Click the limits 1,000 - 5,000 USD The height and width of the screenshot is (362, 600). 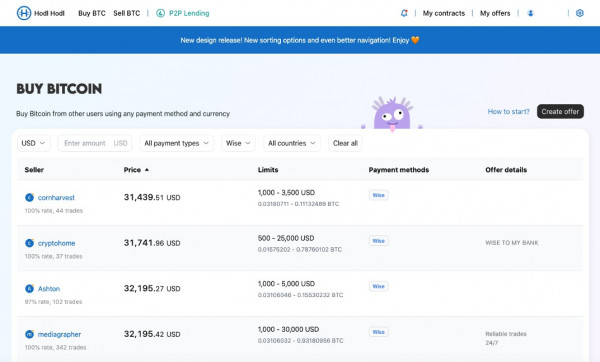286,284
